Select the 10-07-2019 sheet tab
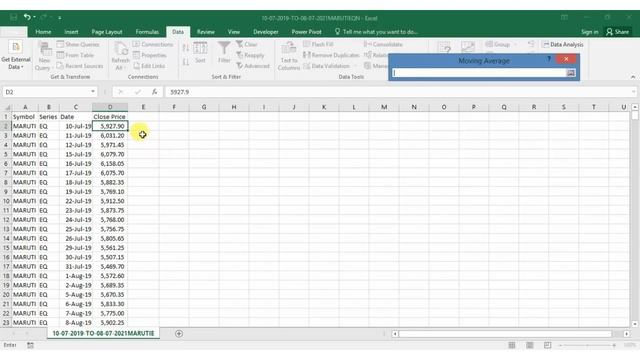This screenshot has height=360, width=640. click(x=103, y=333)
